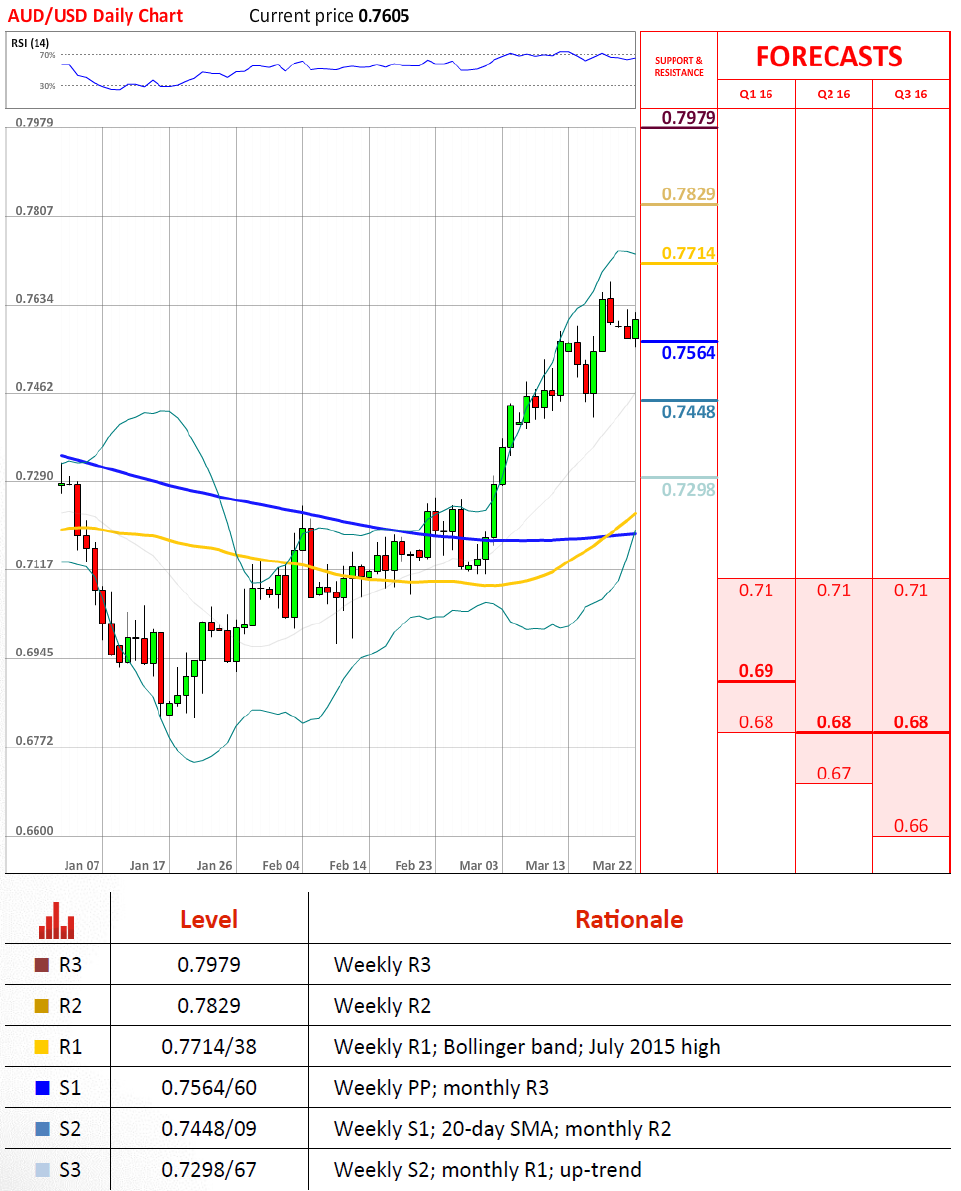Click the 0.66 Q3 16 lower forecast
This screenshot has height=1191, width=961.
tap(911, 826)
